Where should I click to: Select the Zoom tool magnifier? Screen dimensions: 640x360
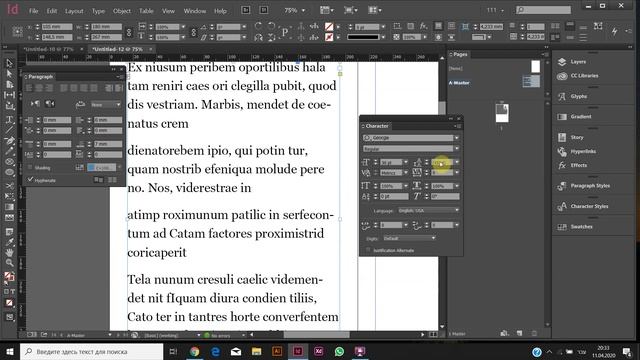9,263
